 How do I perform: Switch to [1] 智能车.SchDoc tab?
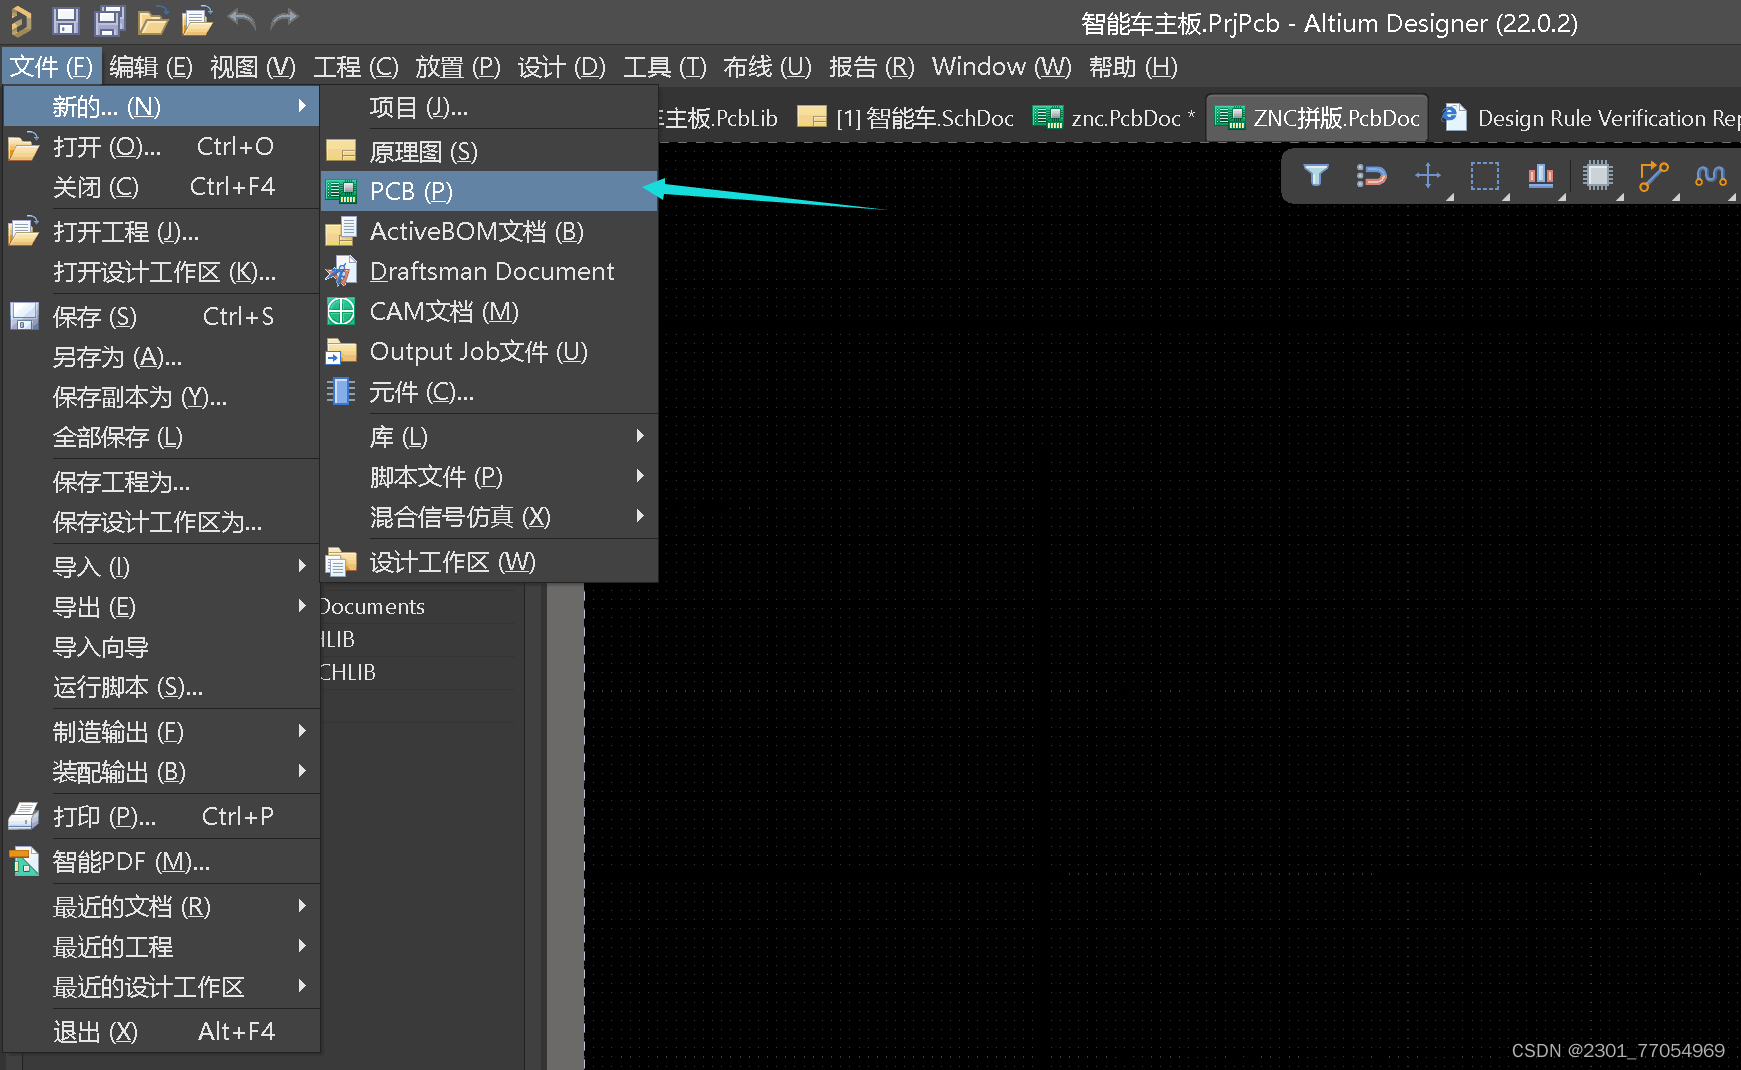[906, 118]
